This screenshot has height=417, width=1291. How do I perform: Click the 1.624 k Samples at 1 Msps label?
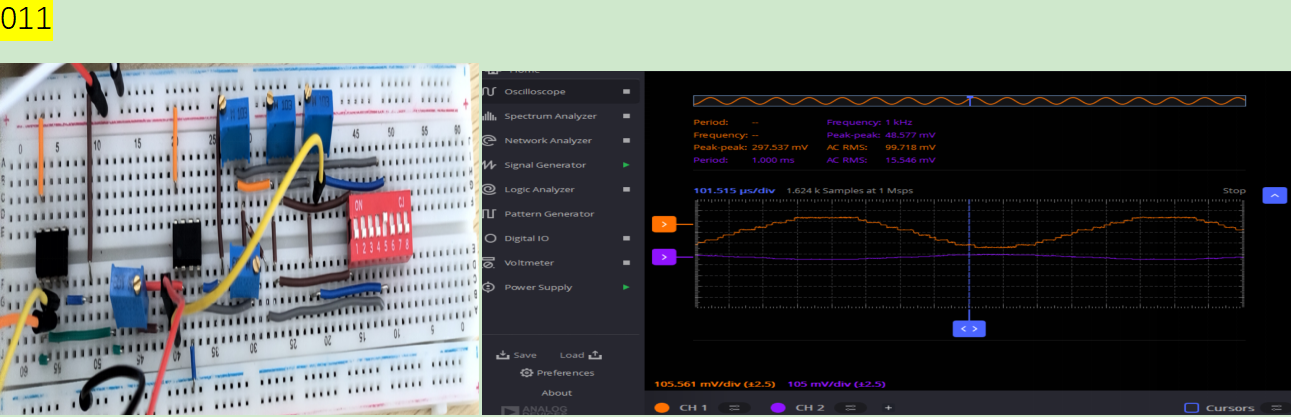[849, 190]
